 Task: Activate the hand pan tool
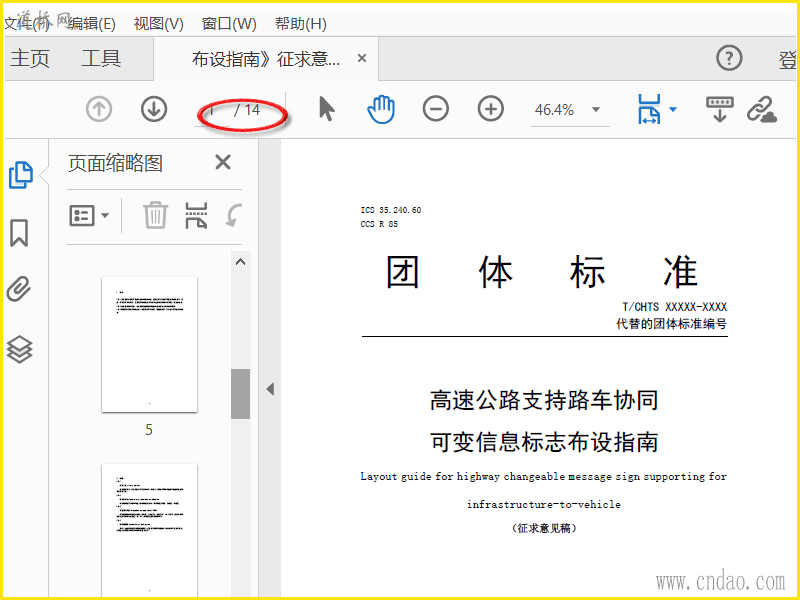pyautogui.click(x=381, y=109)
